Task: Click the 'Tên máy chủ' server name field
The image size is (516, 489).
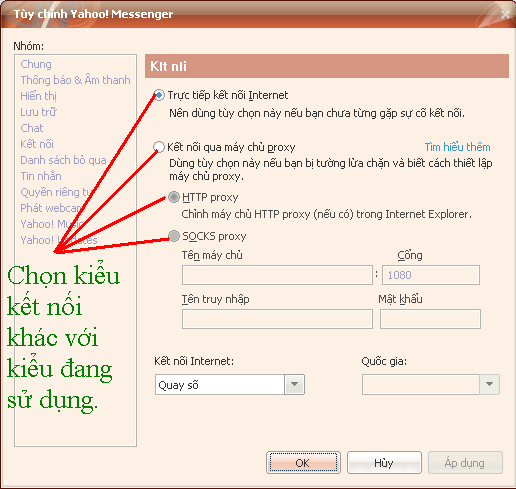Action: click(277, 275)
